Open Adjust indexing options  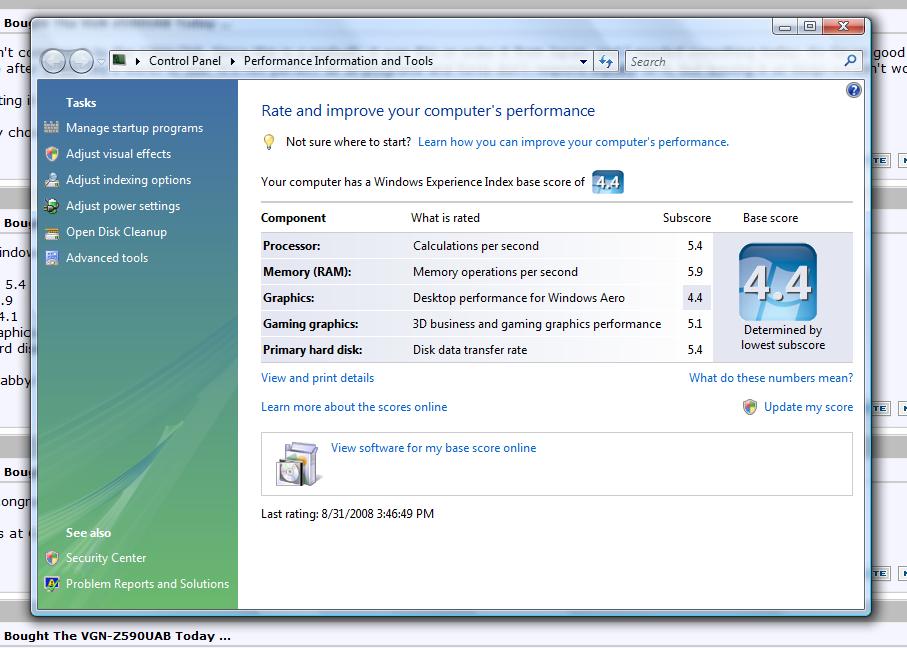tap(128, 180)
